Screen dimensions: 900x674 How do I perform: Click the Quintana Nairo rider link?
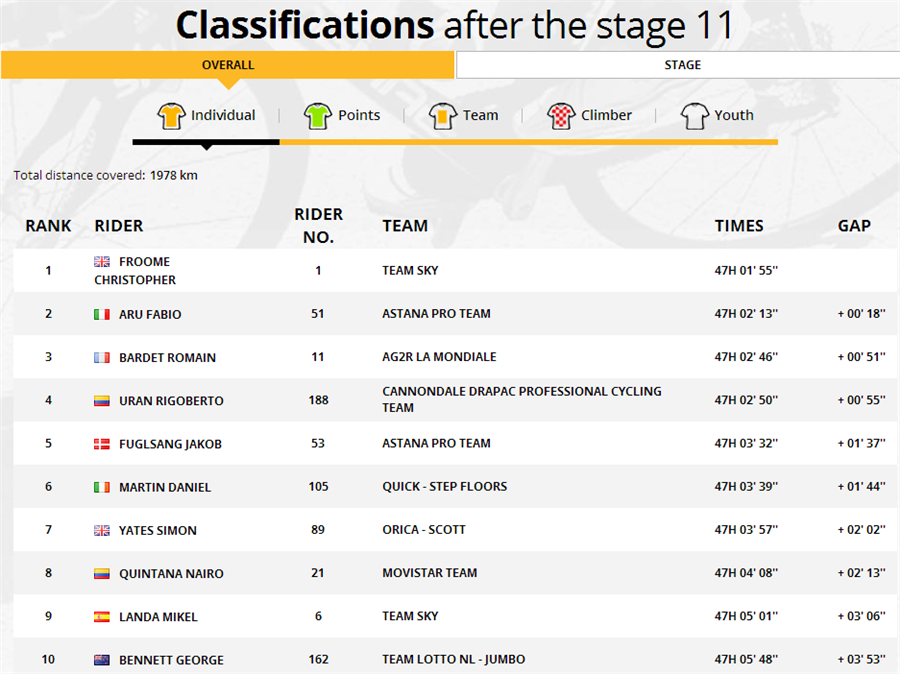point(171,574)
